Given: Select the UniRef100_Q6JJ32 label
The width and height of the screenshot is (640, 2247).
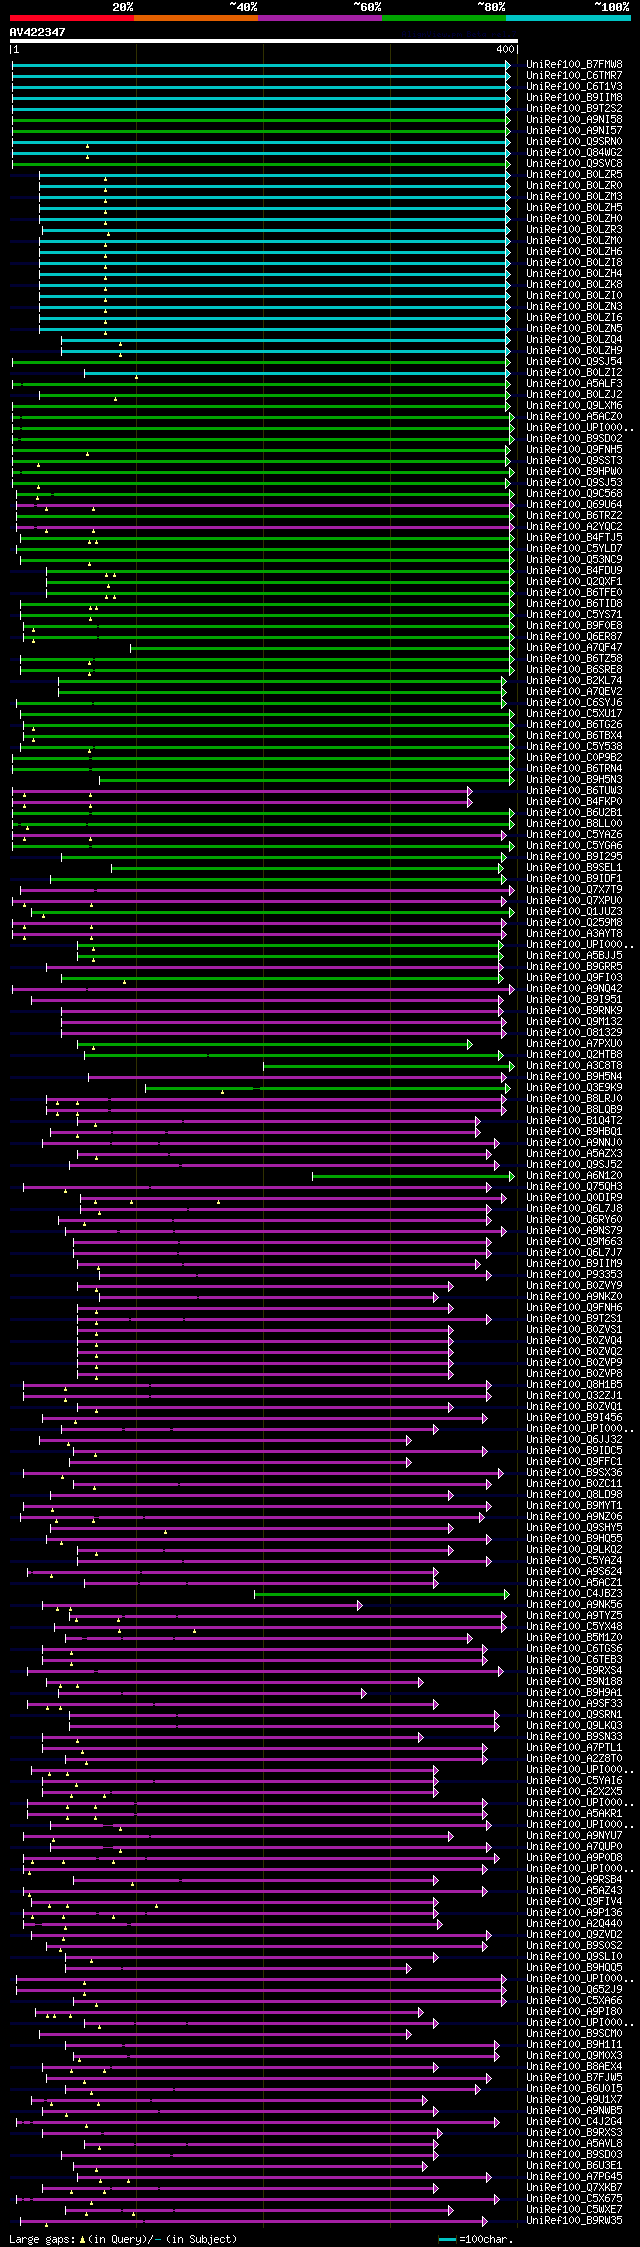Looking at the screenshot, I should pyautogui.click(x=574, y=1439).
